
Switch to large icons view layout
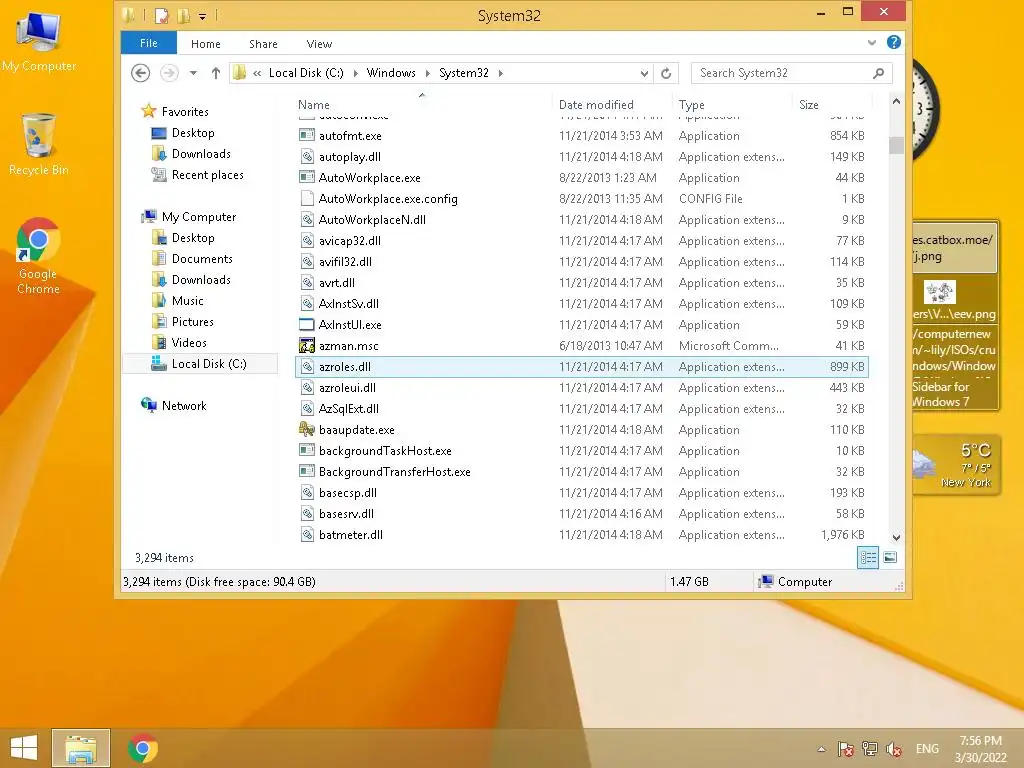point(889,558)
